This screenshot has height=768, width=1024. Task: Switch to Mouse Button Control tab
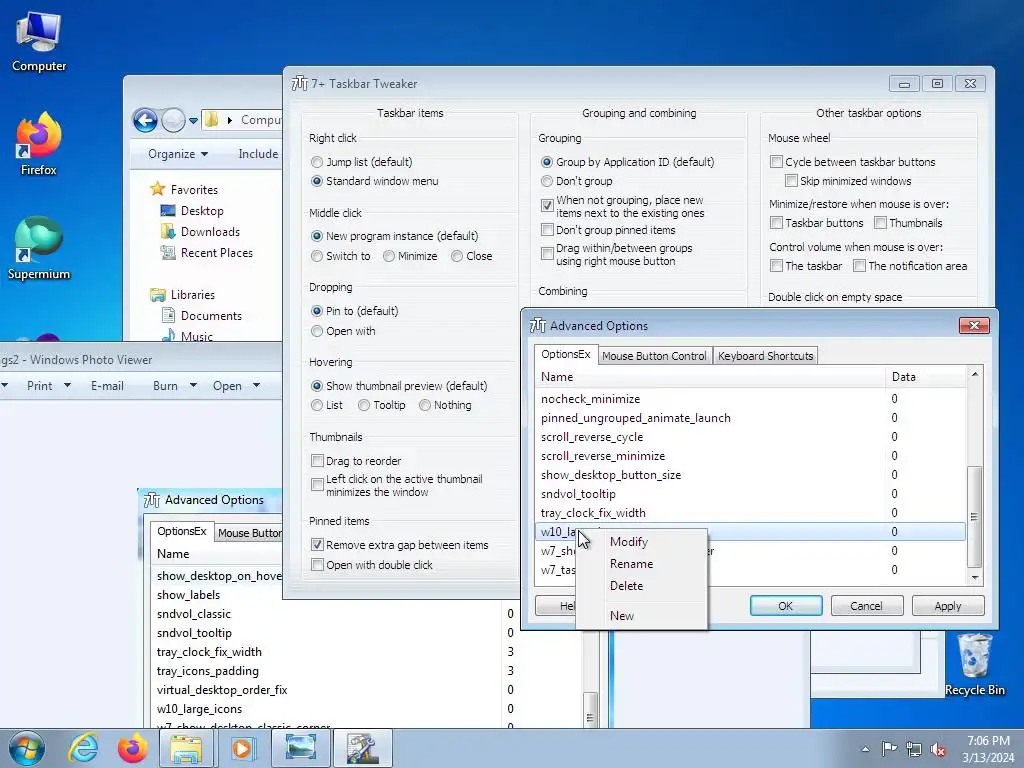pos(654,356)
